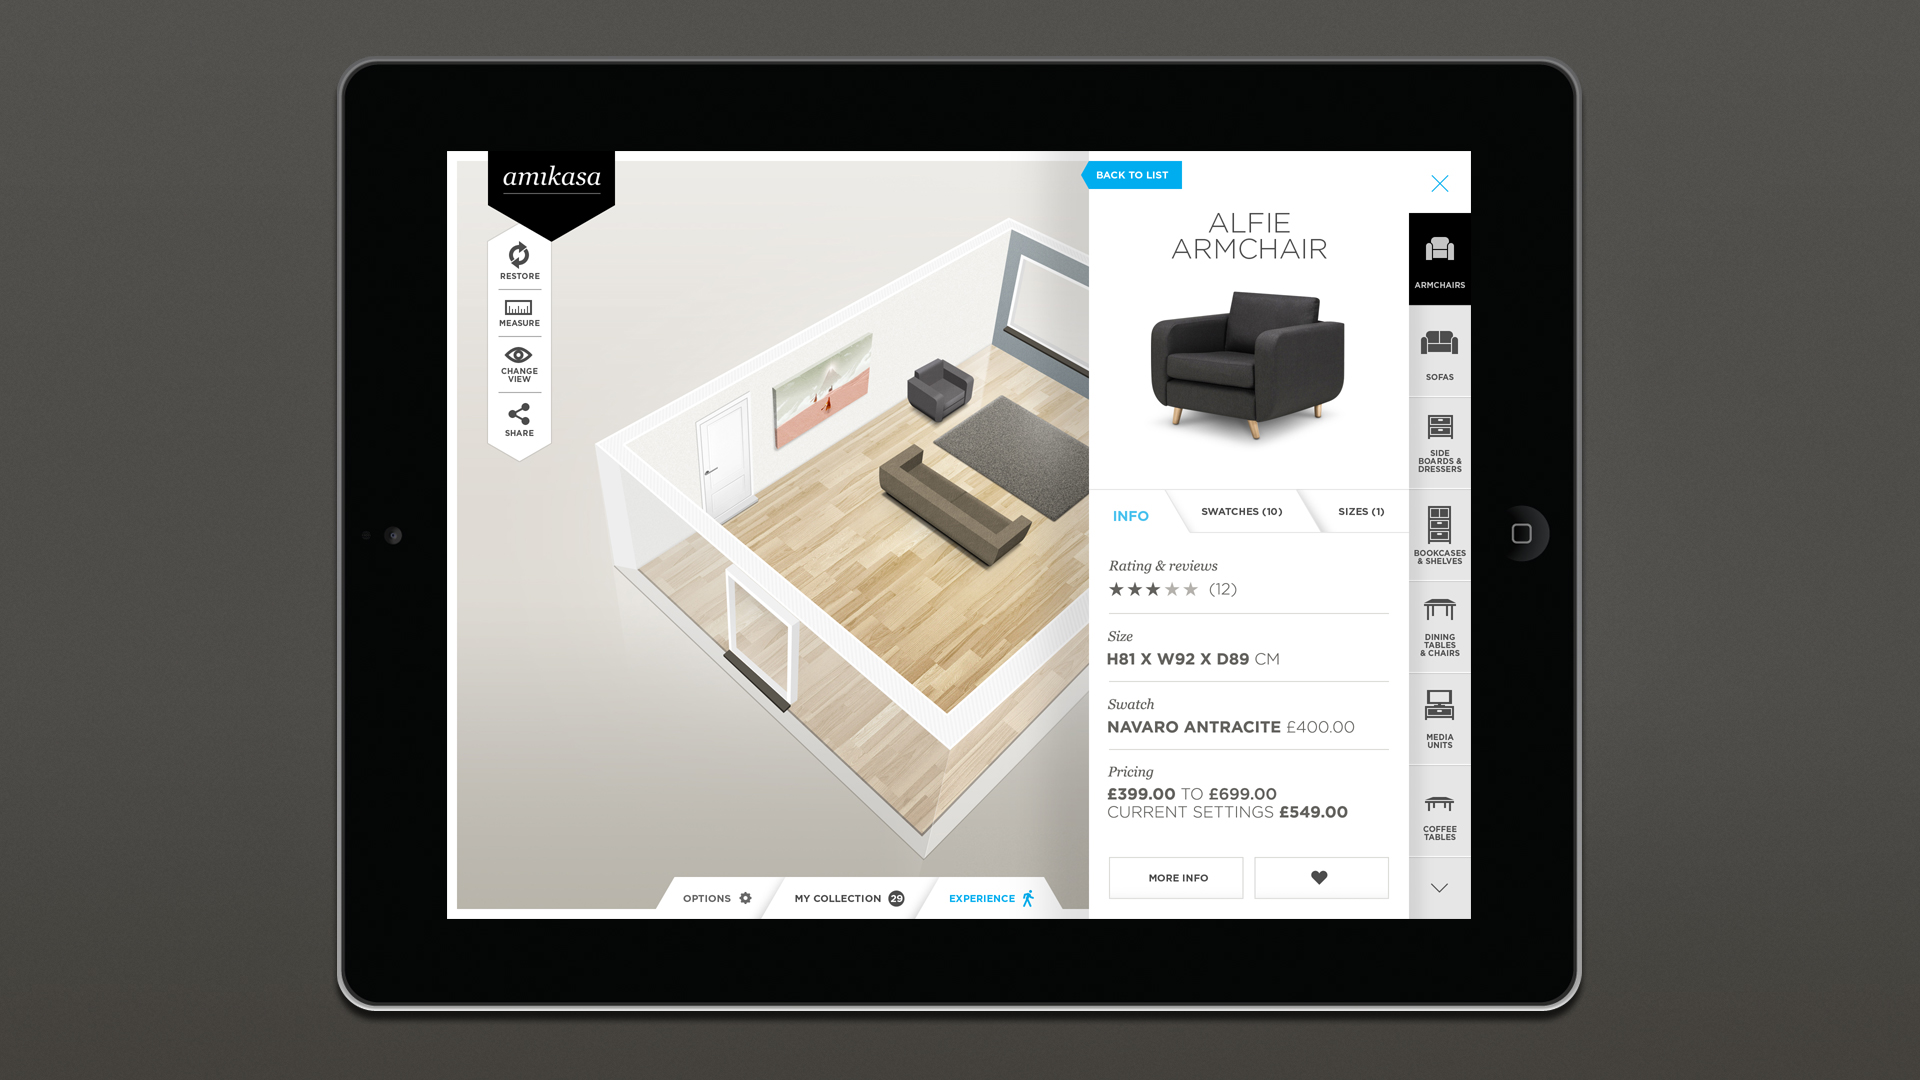Toggle the Experience mode view

(x=989, y=898)
